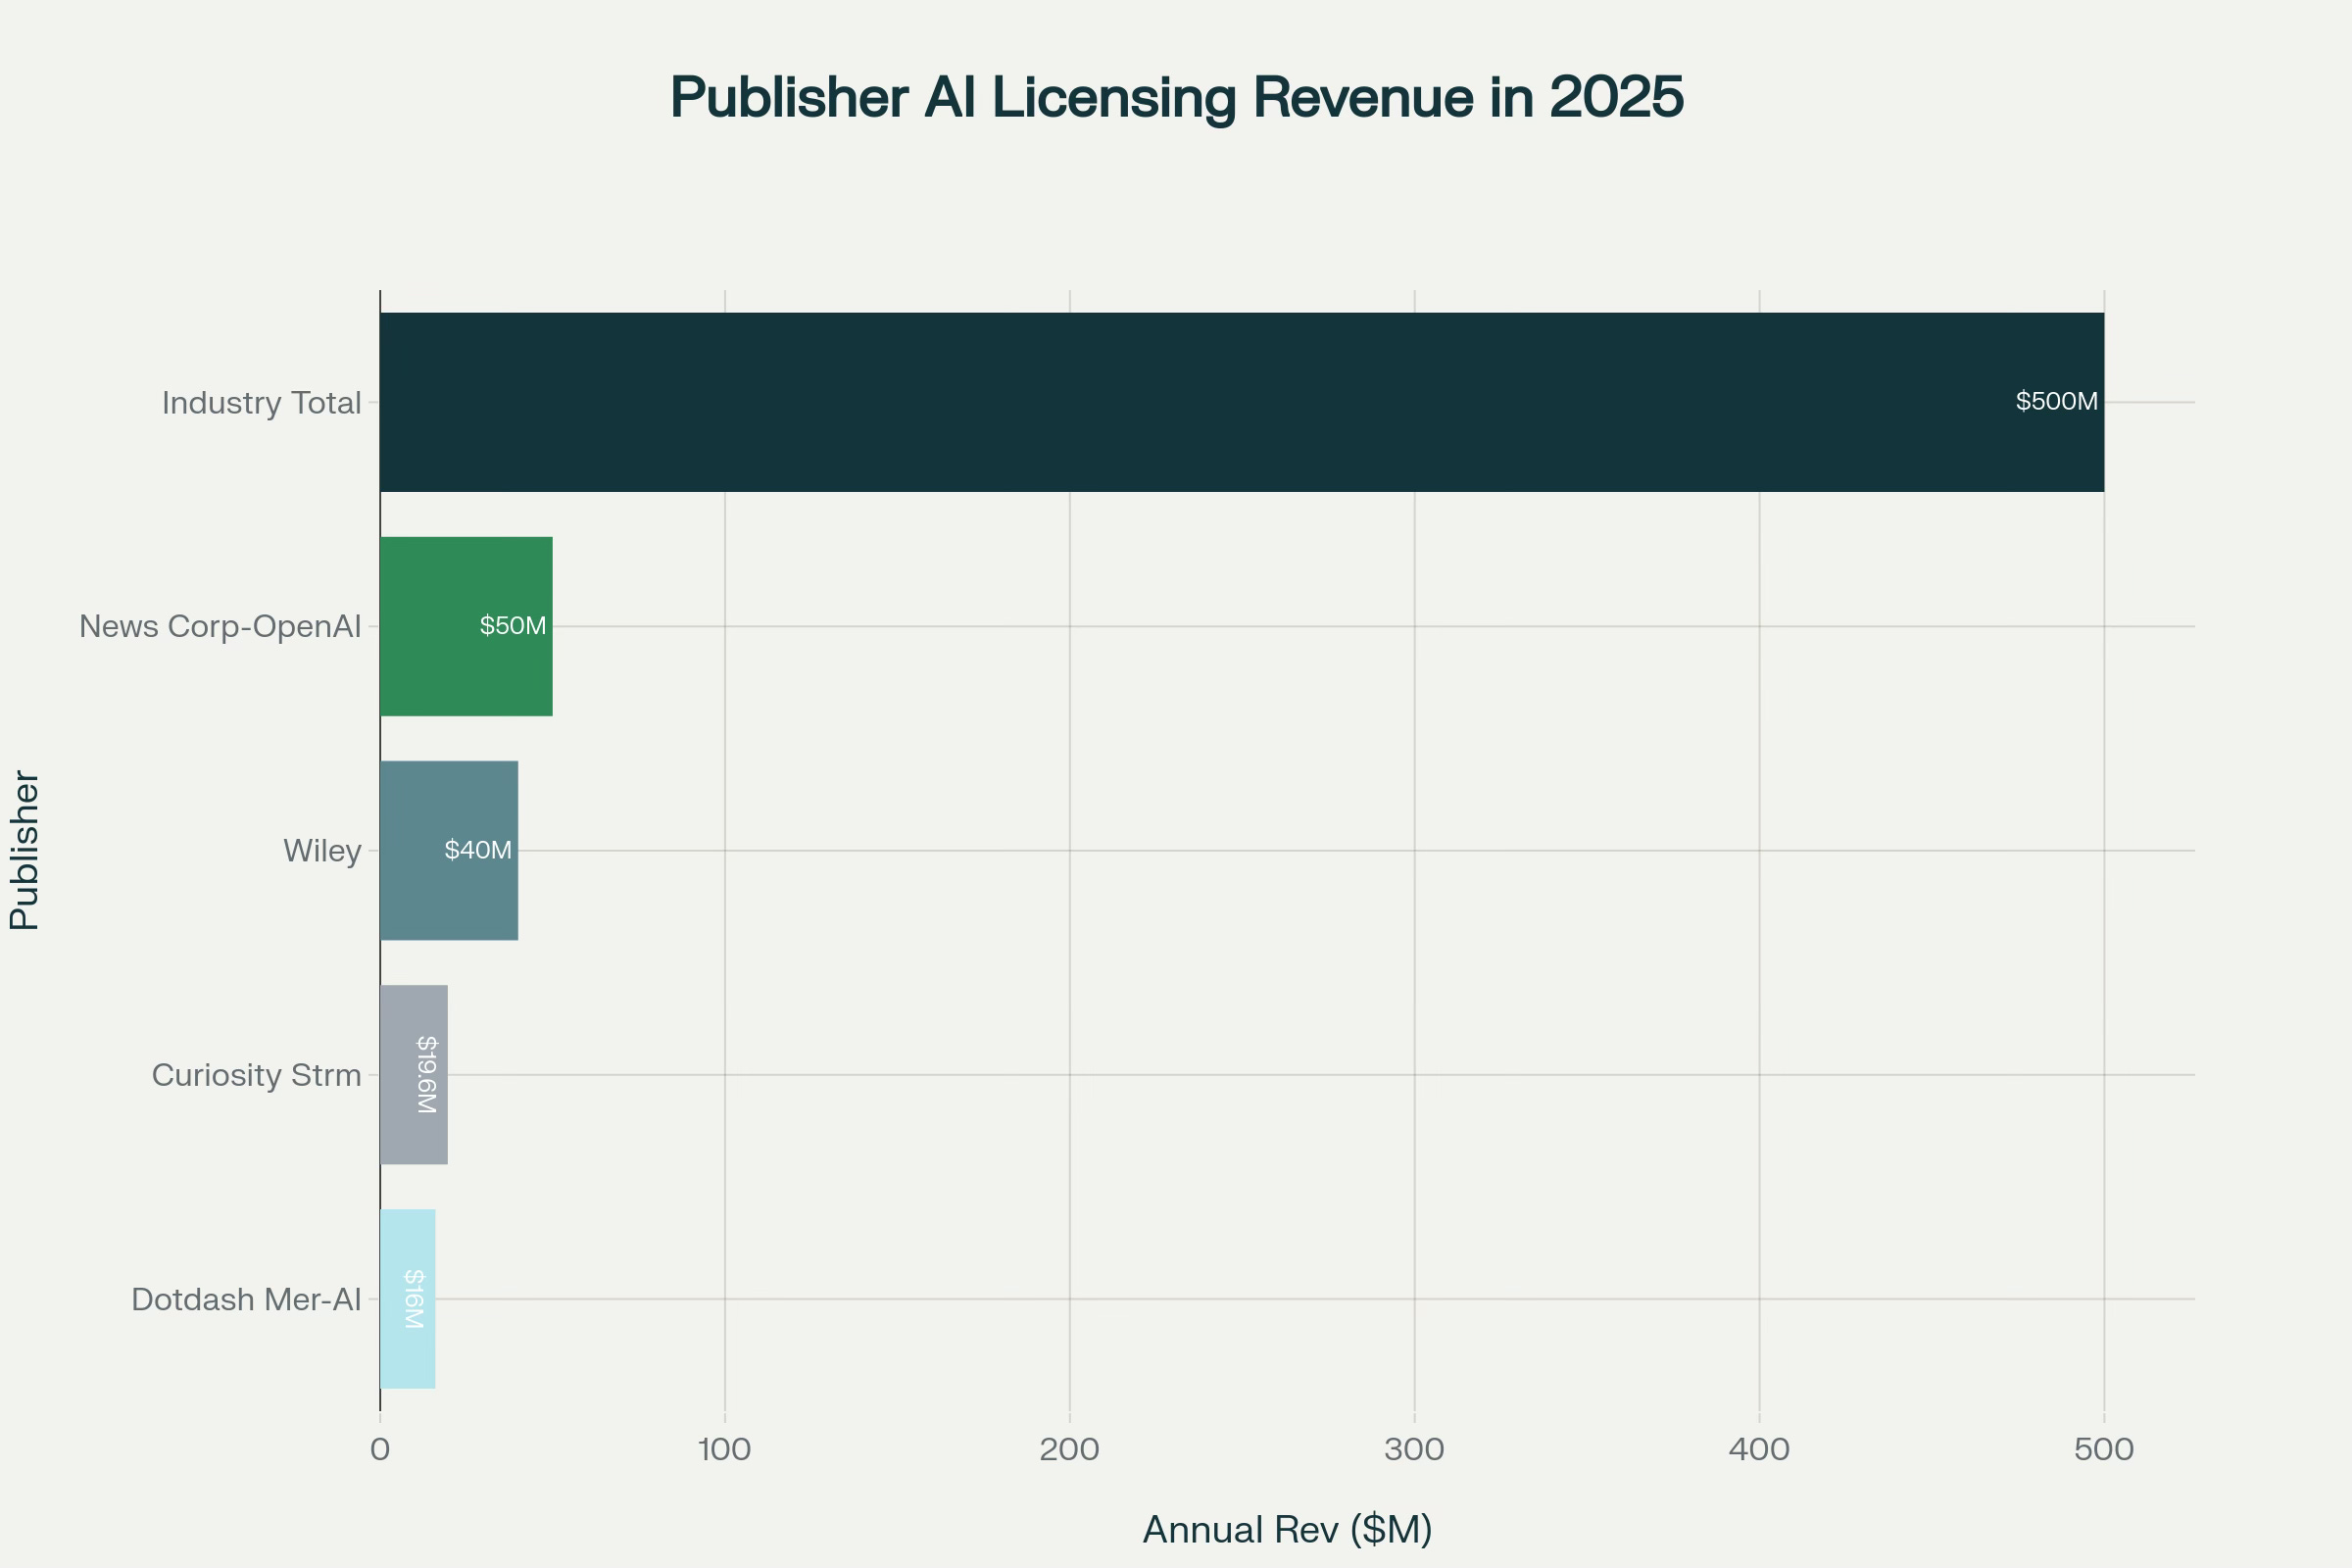Viewport: 2352px width, 1568px height.
Task: Click the chart title text
Action: point(1176,98)
